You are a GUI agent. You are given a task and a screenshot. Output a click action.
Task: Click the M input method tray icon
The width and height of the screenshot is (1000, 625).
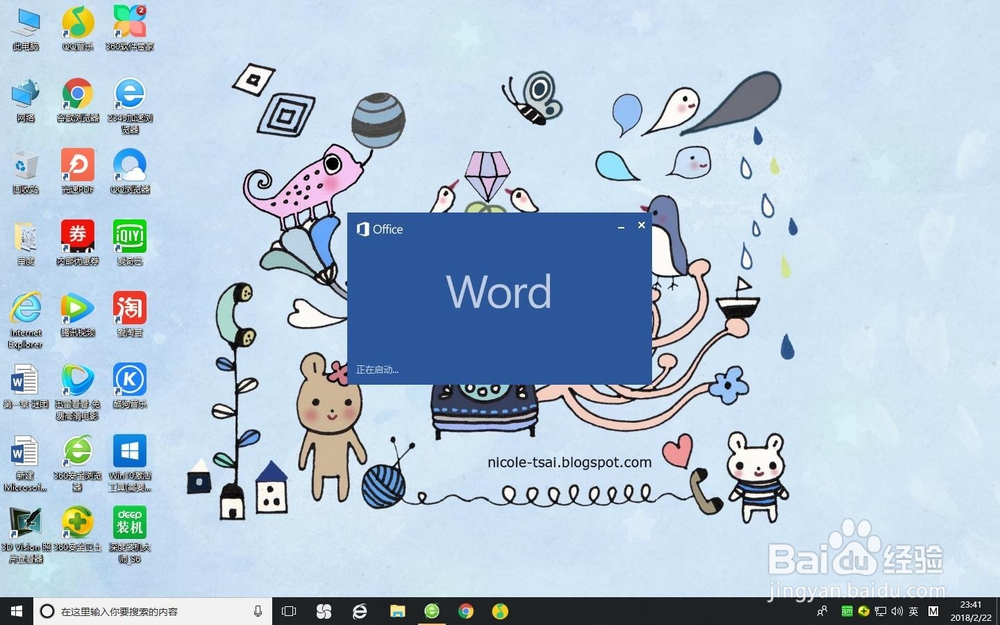point(933,612)
